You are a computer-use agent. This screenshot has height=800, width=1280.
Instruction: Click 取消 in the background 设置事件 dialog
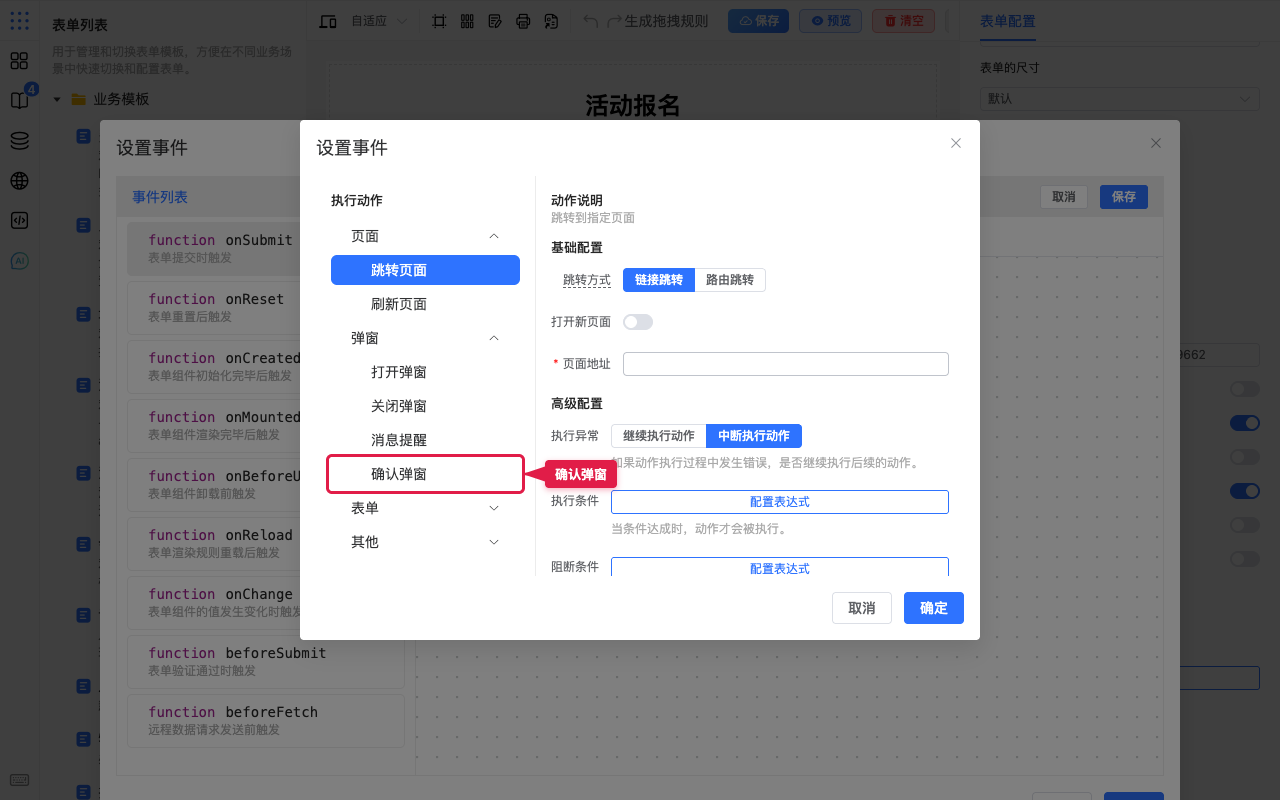(x=1064, y=197)
